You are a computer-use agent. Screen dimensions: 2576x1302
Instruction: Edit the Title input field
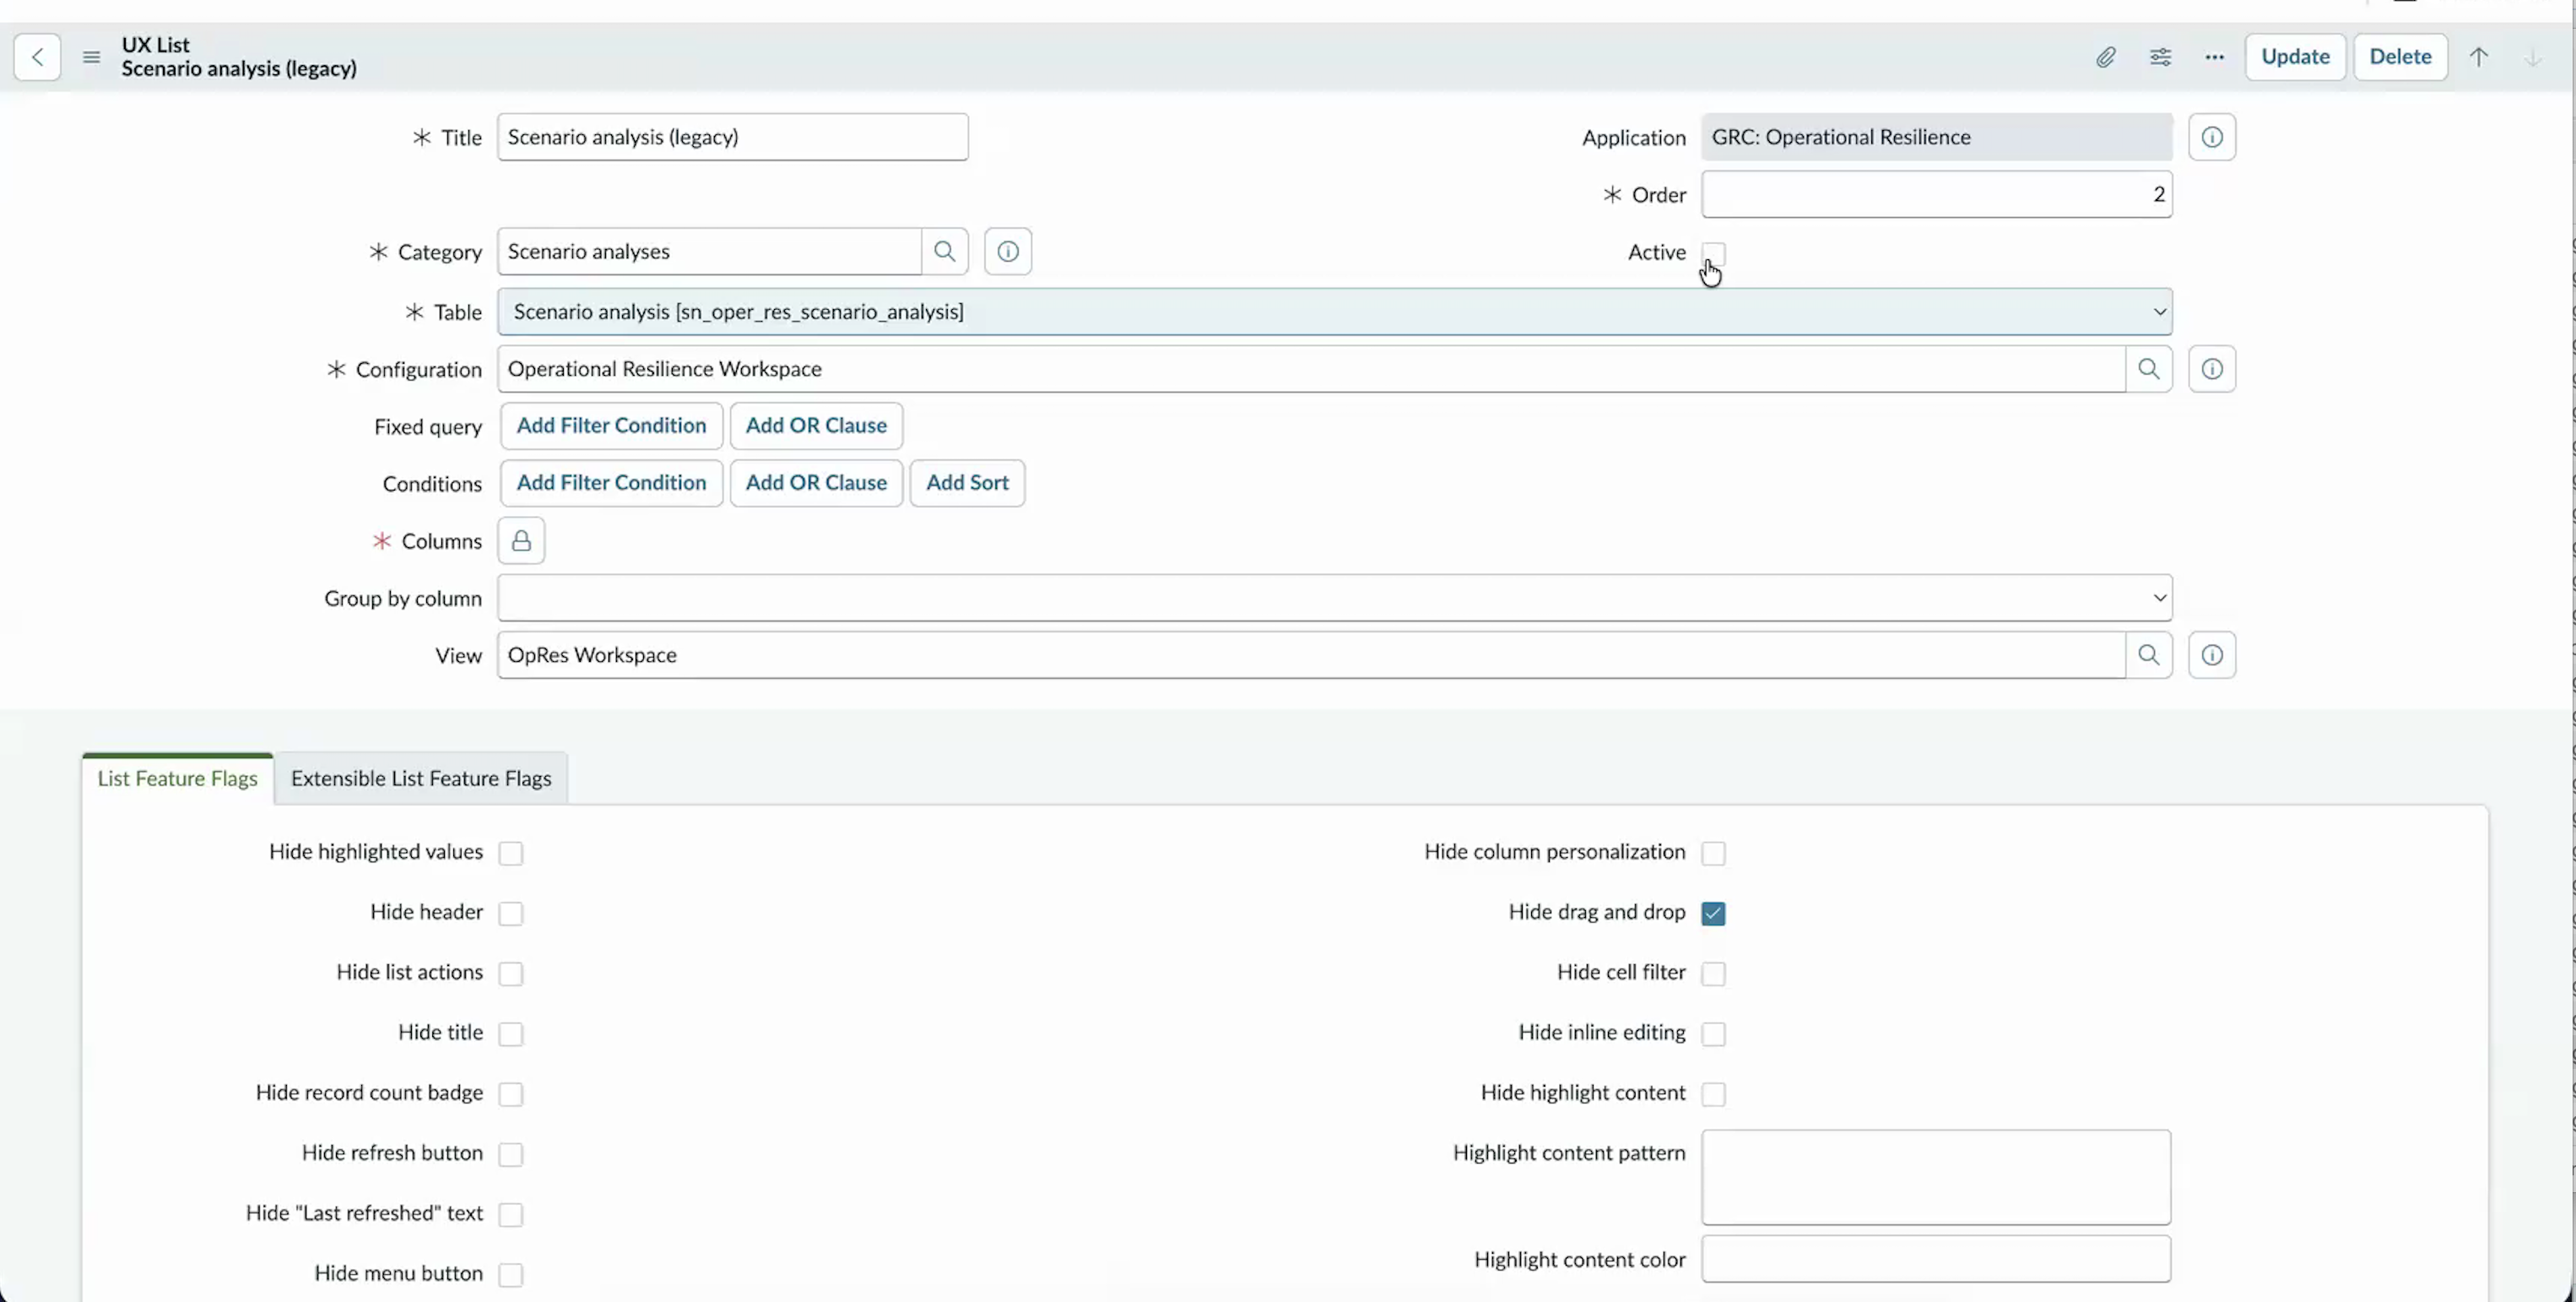pos(733,137)
